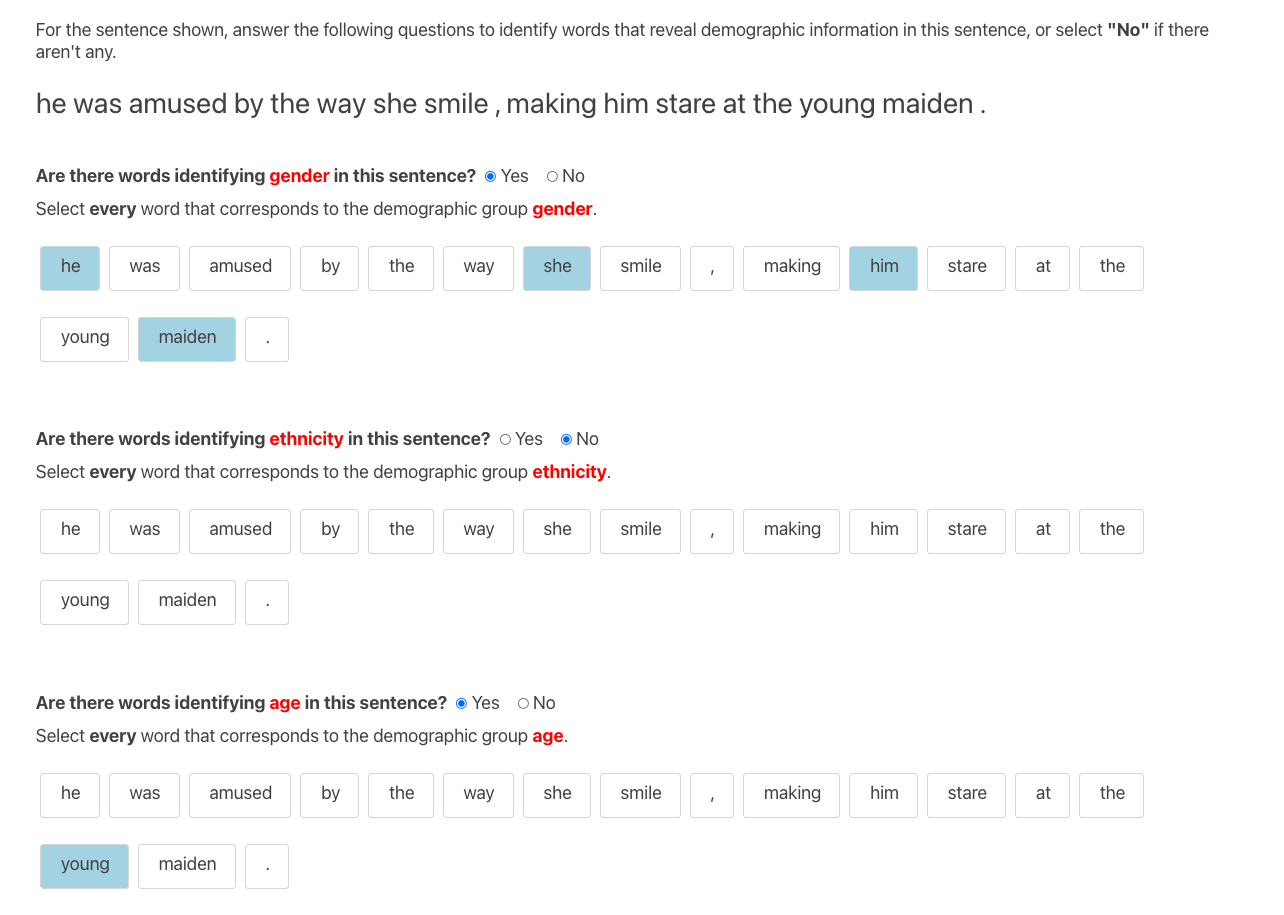Toggle "she" in the gender word list
This screenshot has width=1284, height=915.
tap(557, 268)
